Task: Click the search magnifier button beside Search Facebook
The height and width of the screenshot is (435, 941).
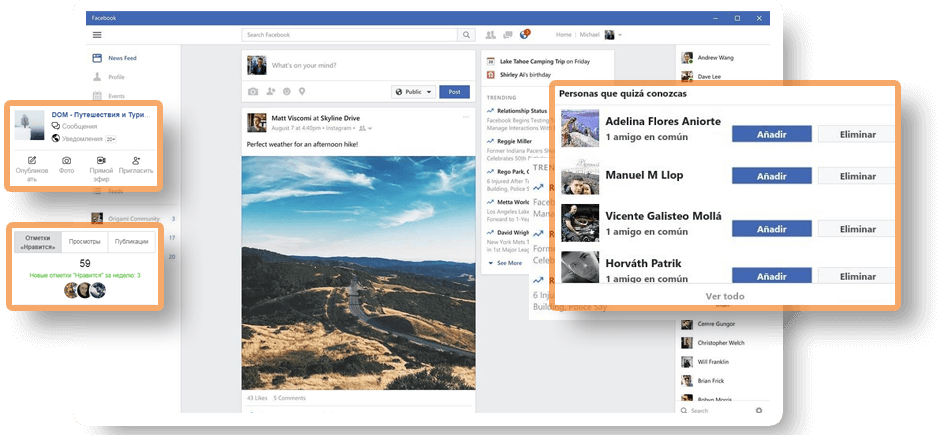Action: pyautogui.click(x=466, y=35)
